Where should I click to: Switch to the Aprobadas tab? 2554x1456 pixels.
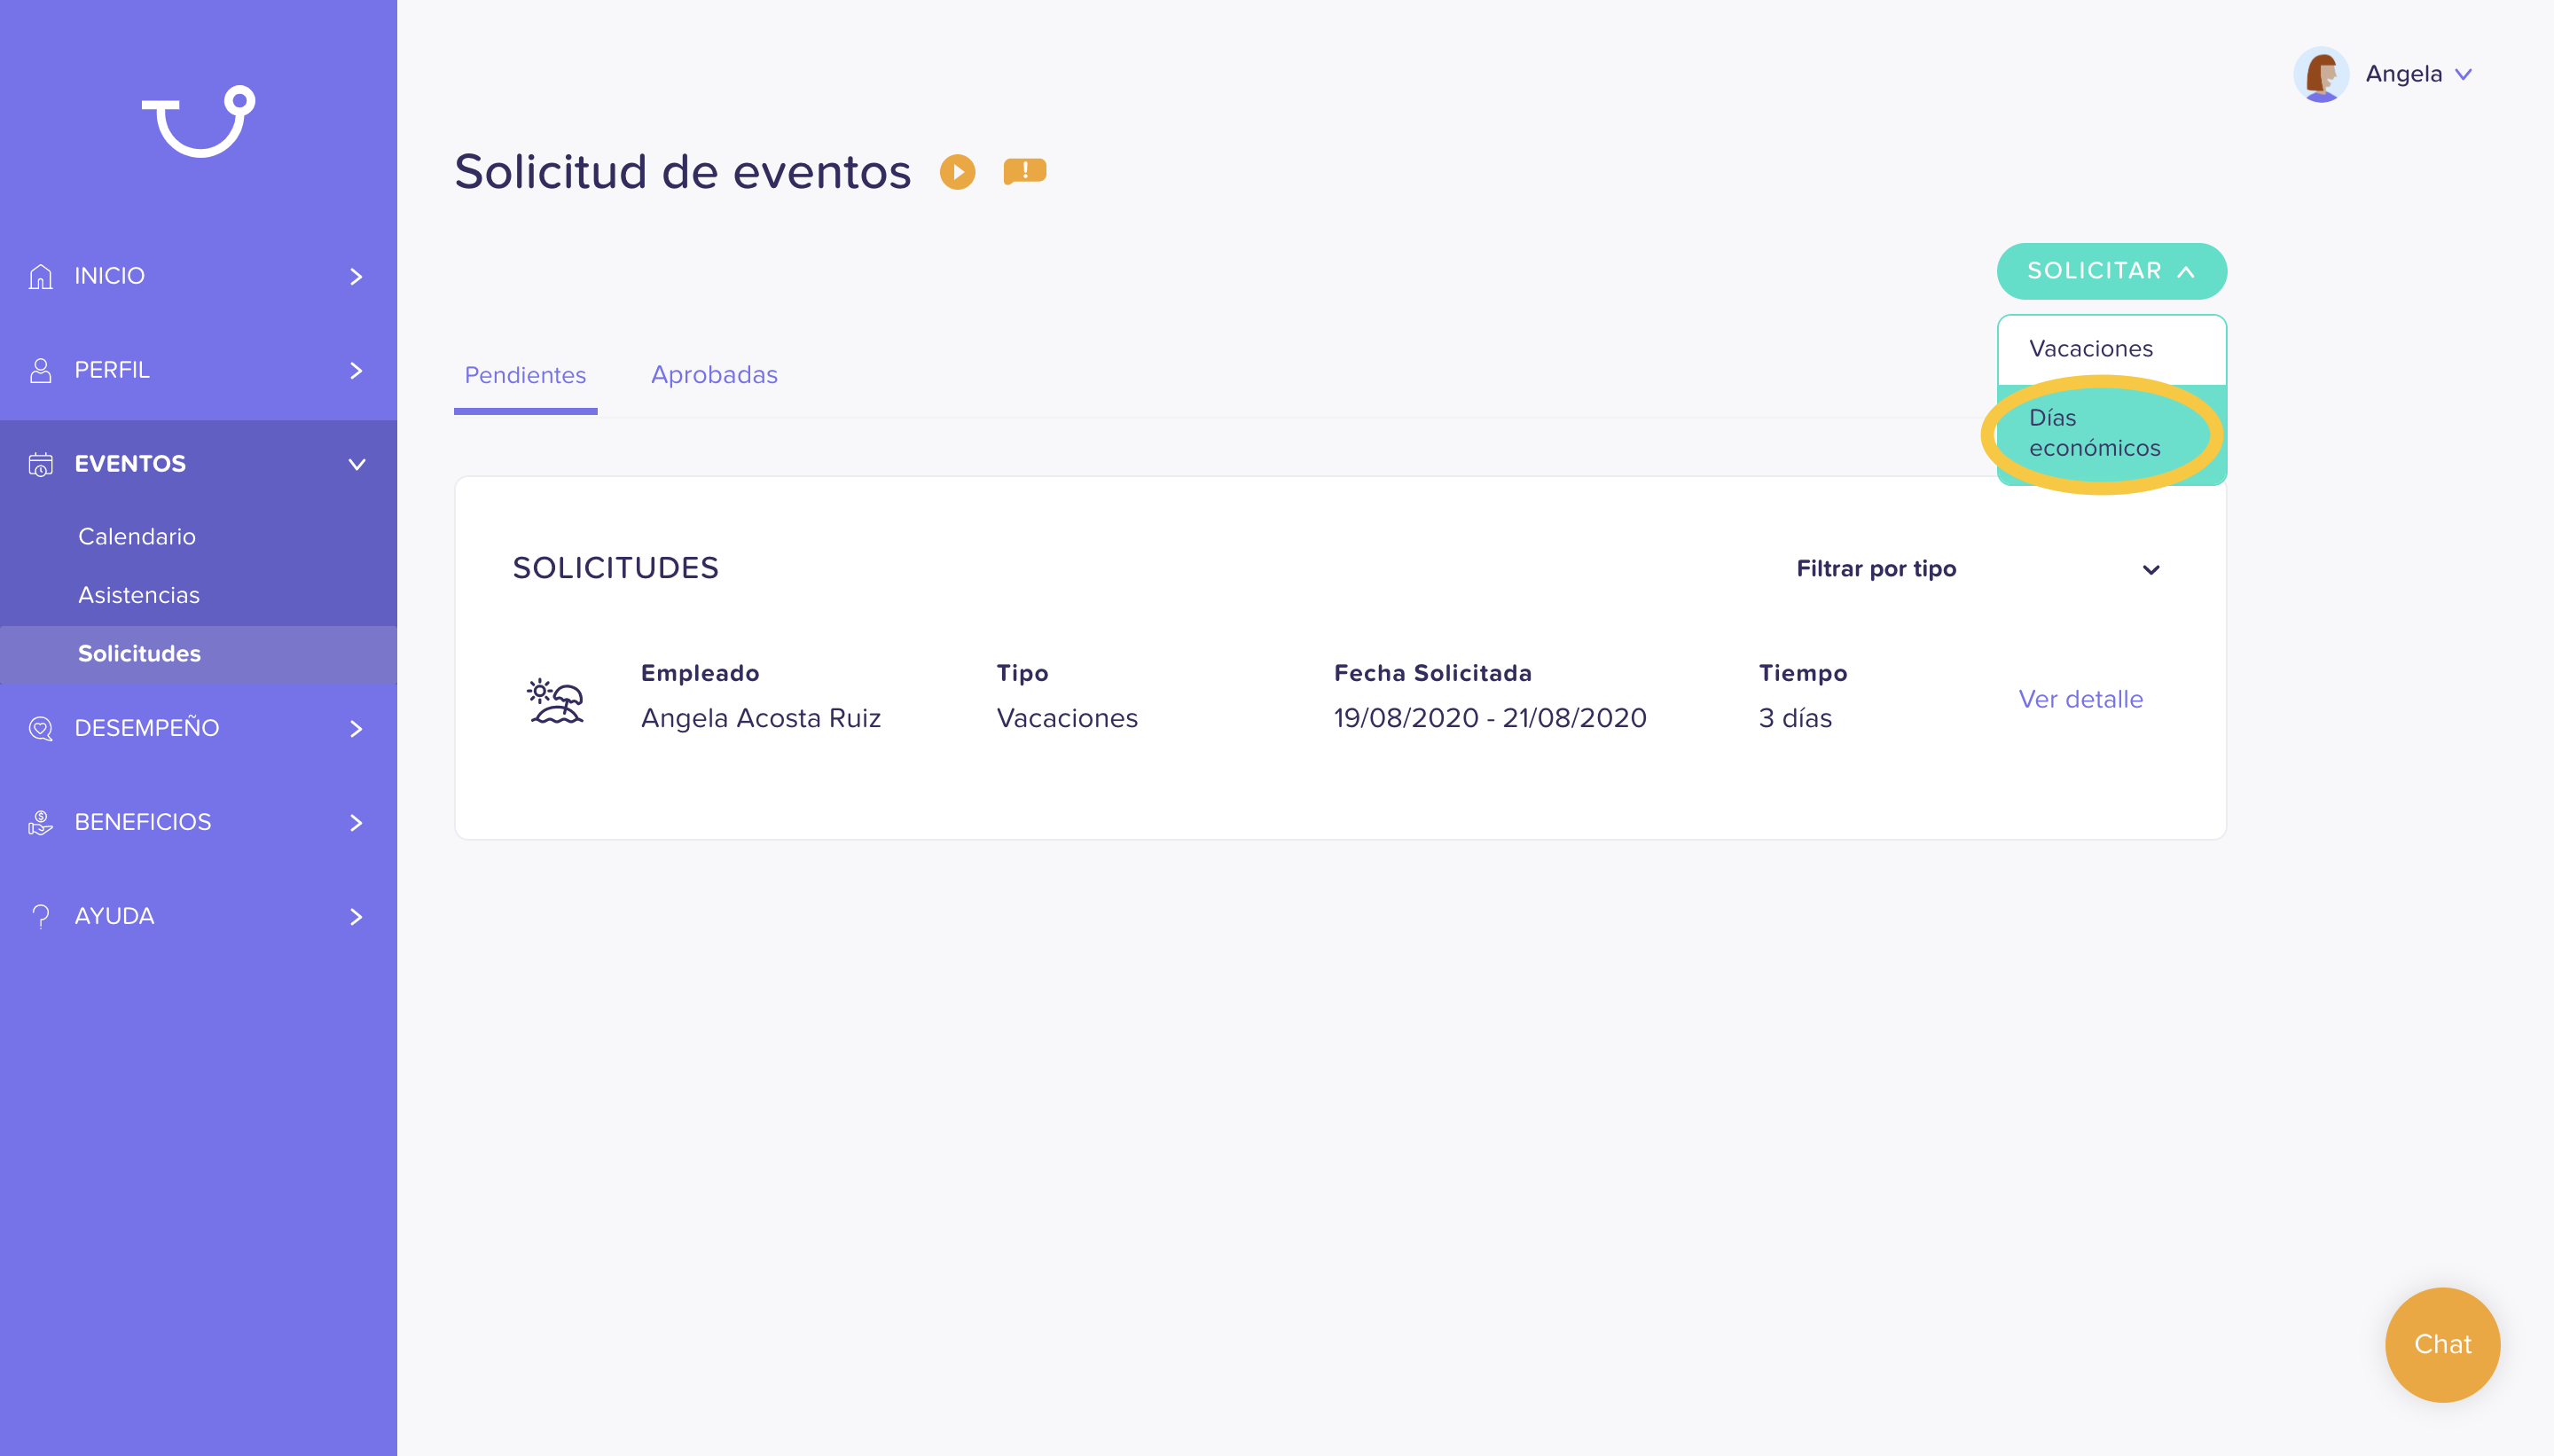714,375
